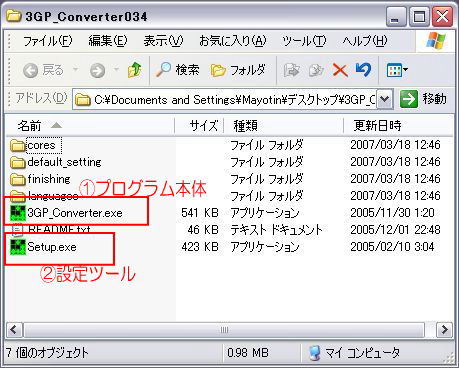Viewport: 459px width, 368px height.
Task: Click the 3GP_Converter.exe file name
Action: point(75,213)
